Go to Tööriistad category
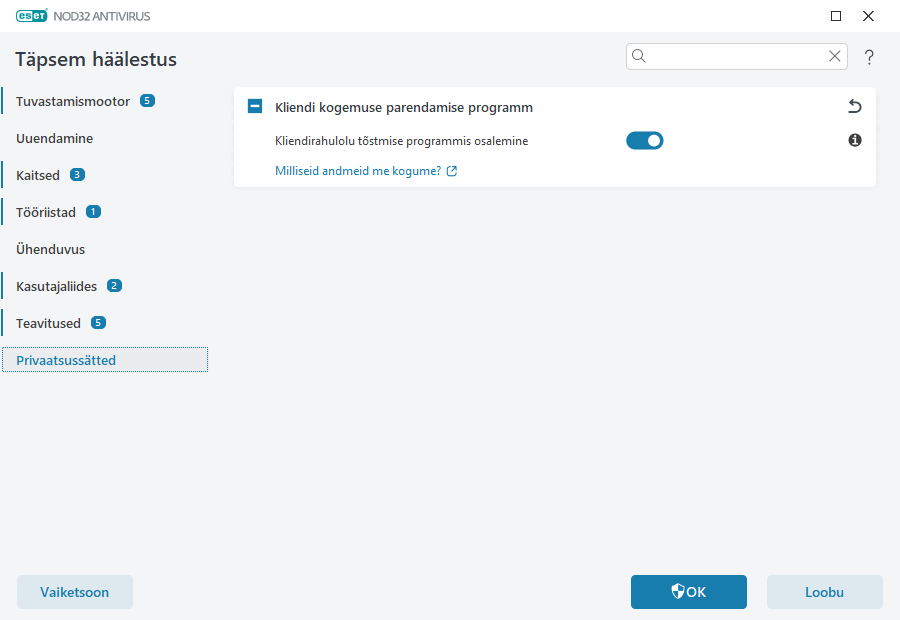Viewport: 900px width, 620px height. coord(46,212)
